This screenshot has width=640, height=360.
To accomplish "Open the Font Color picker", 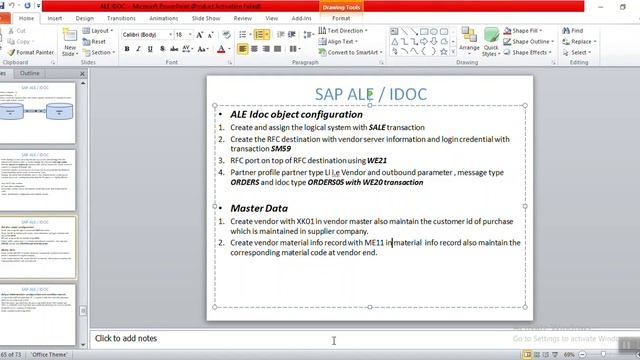I will tap(221, 49).
